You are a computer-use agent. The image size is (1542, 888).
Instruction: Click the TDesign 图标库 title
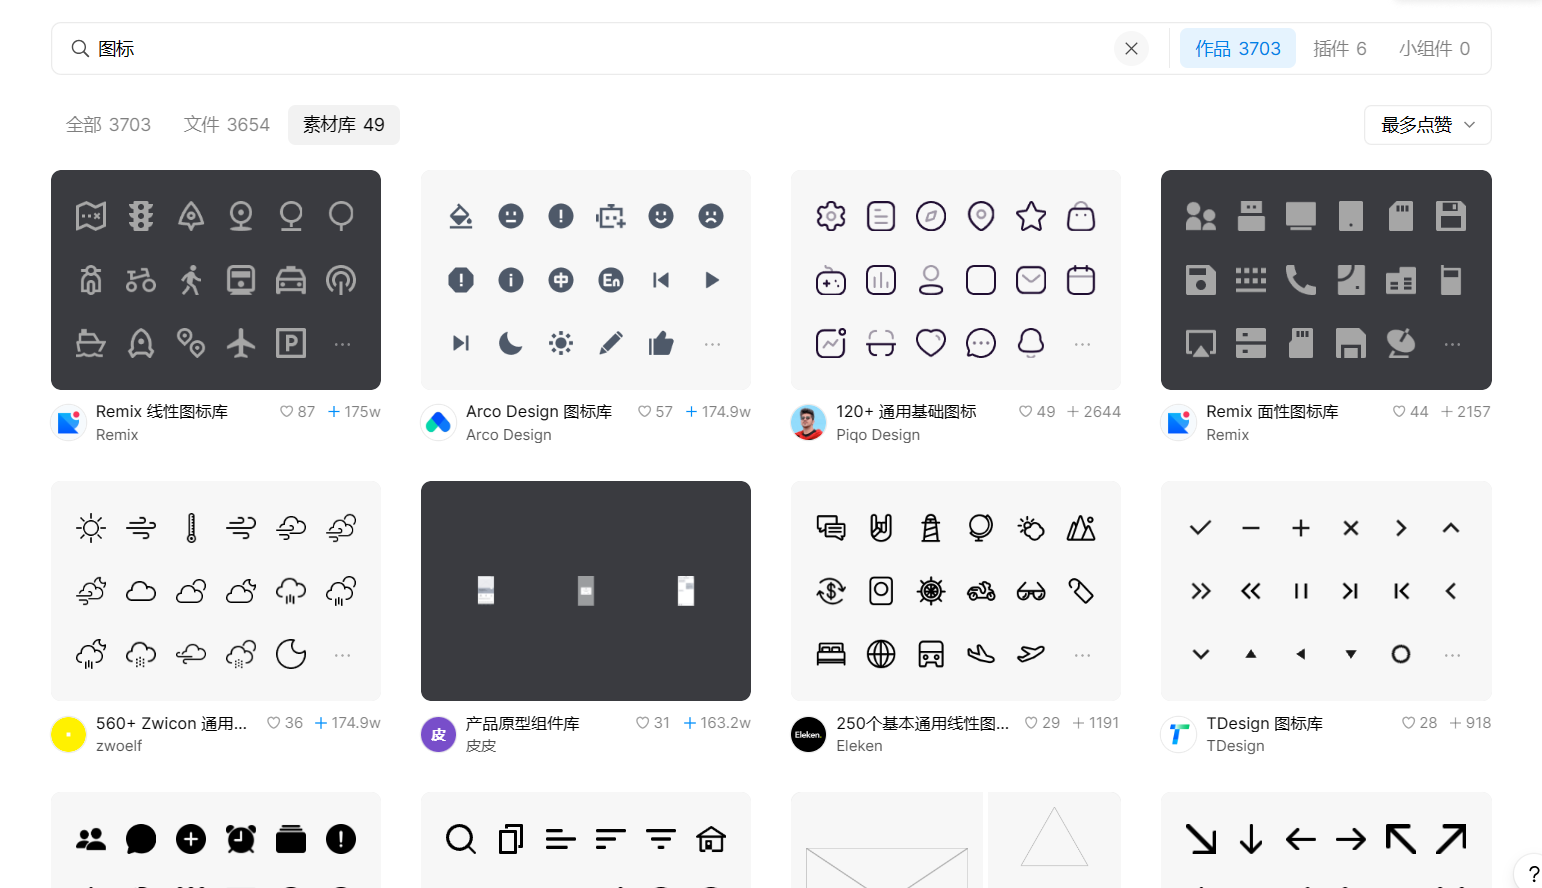coord(1264,723)
